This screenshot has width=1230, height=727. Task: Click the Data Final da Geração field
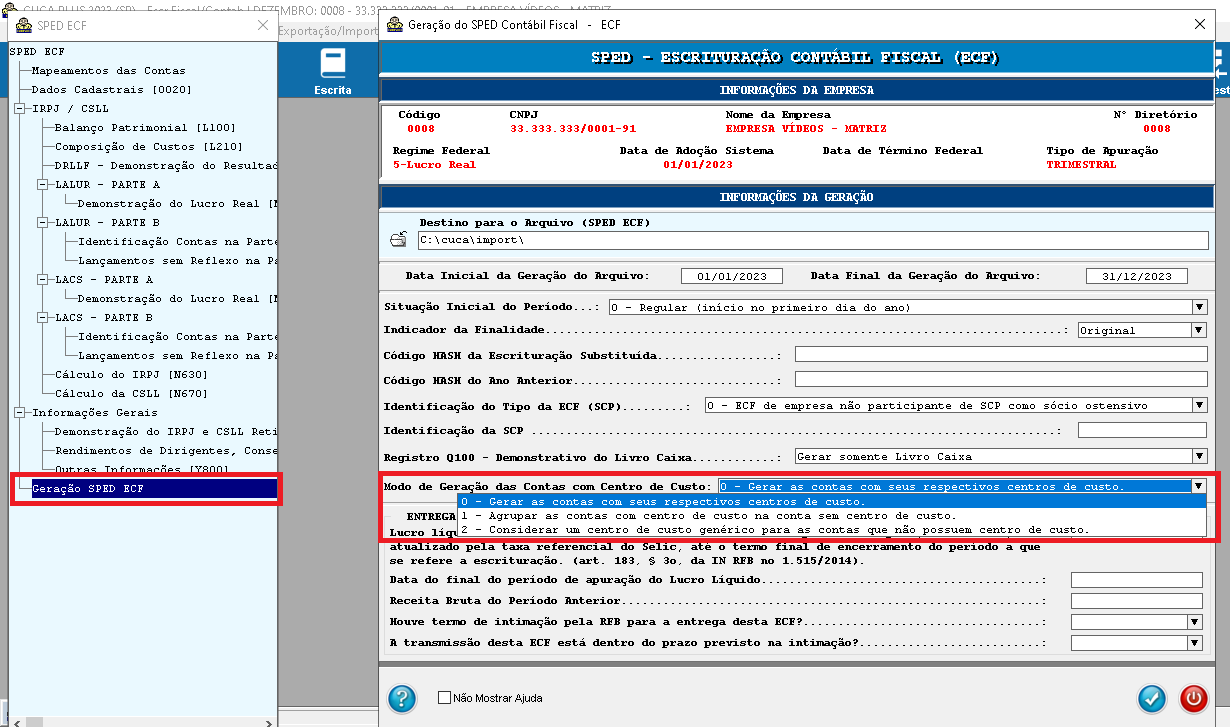1136,276
